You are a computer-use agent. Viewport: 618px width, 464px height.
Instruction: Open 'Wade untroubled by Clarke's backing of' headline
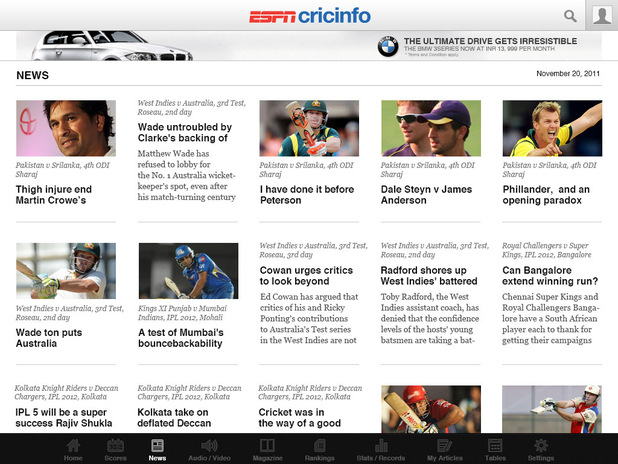coord(184,132)
